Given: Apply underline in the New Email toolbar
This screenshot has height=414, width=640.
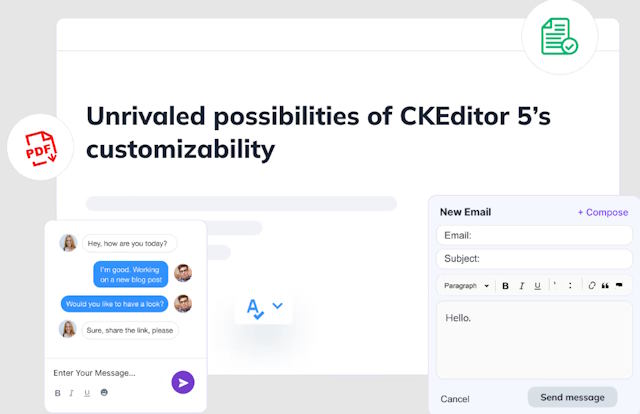Looking at the screenshot, I should [537, 286].
